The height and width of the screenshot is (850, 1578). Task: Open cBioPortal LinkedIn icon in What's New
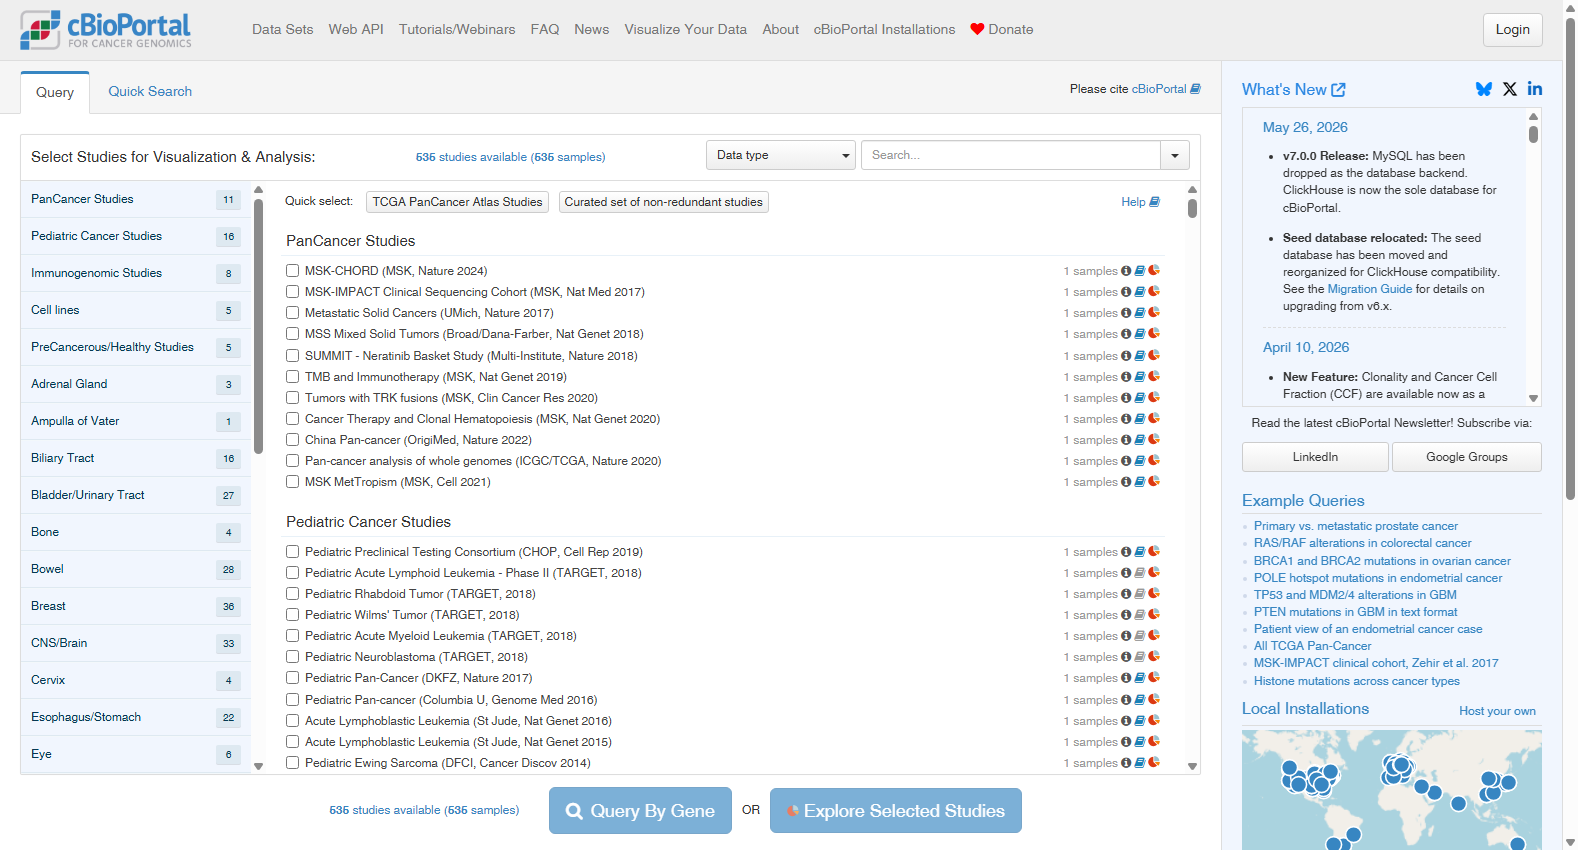(x=1535, y=89)
